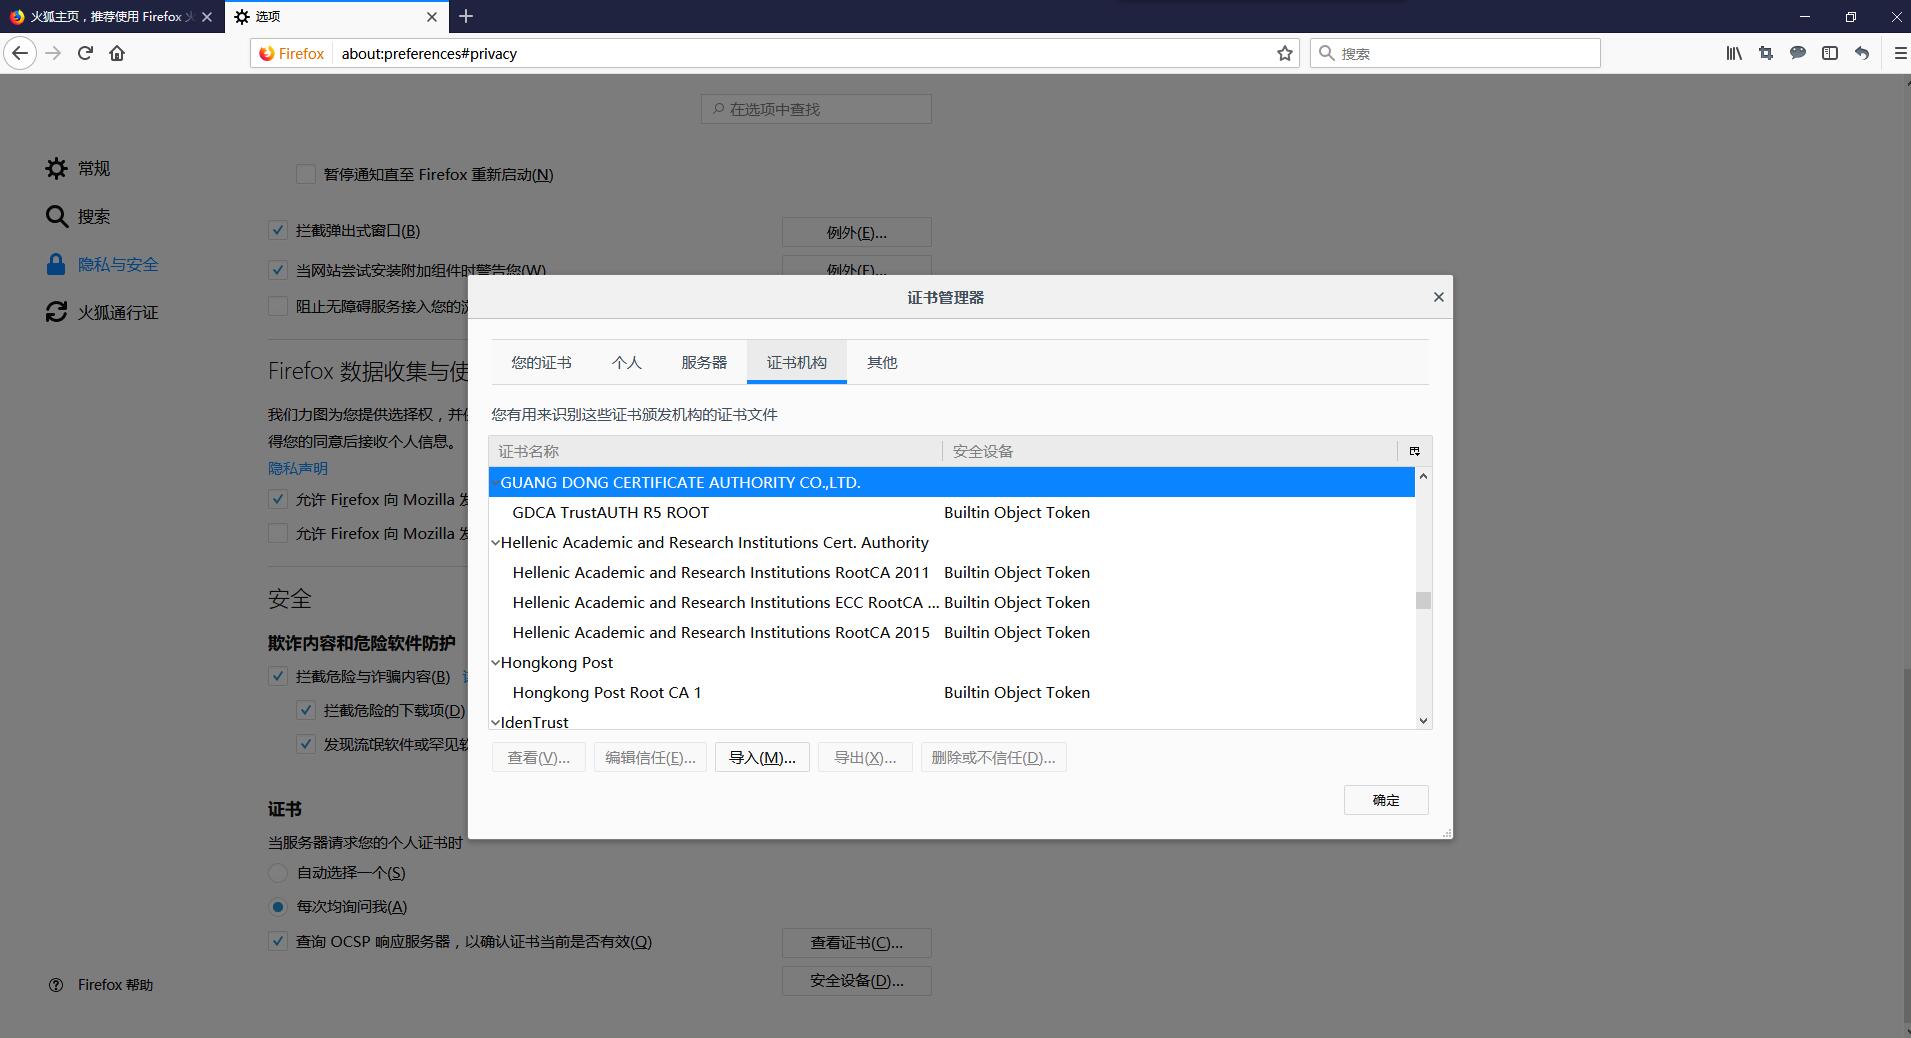Toggle 当网站尝试安装附加组件时警告您 checkbox
This screenshot has height=1038, width=1911.
click(x=278, y=270)
